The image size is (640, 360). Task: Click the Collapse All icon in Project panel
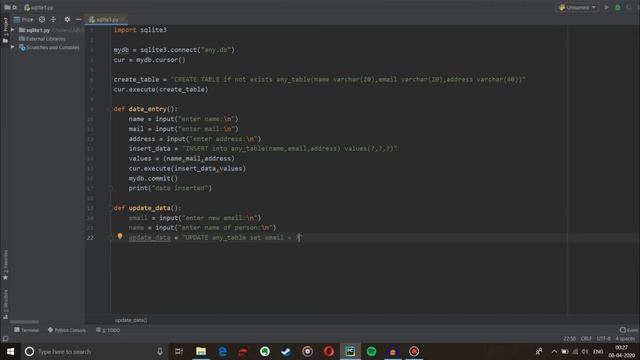[53, 19]
